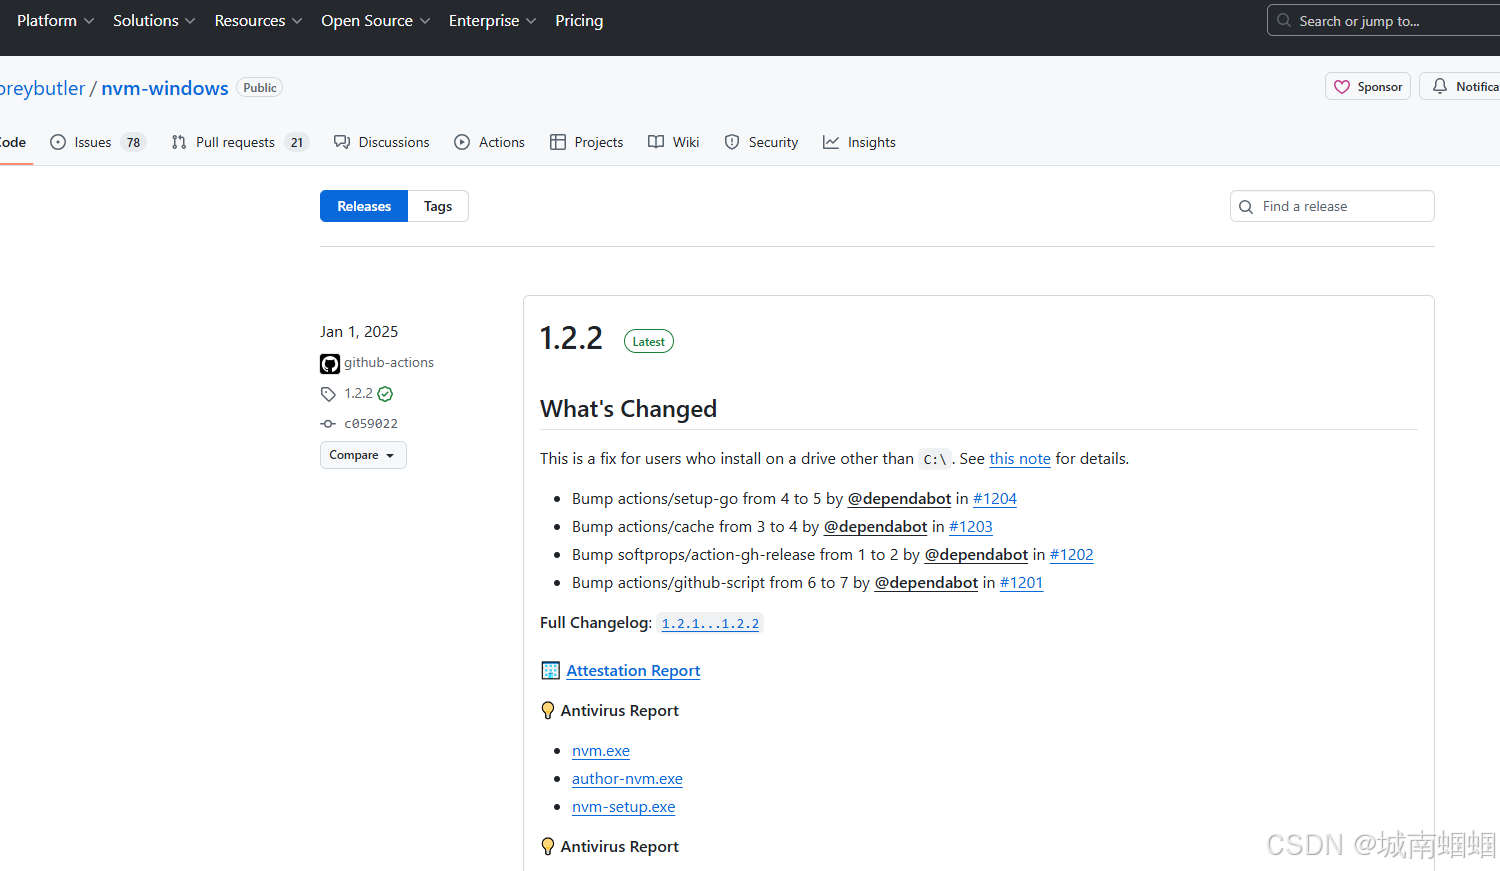
Task: Go to the Discussions tab
Action: 382,142
